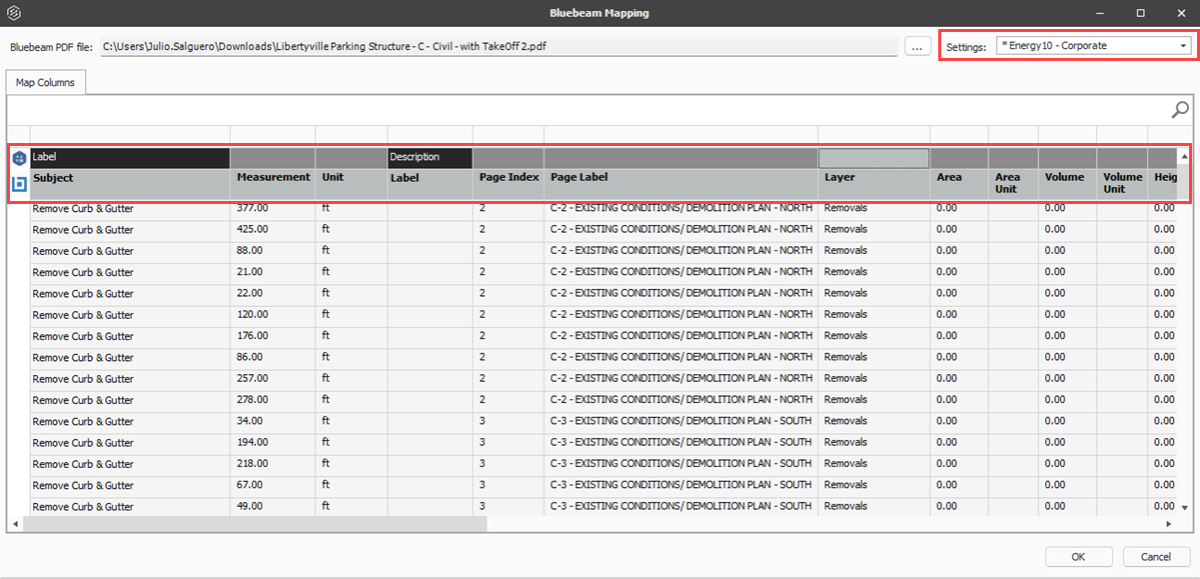The image size is (1200, 579).
Task: Click the application logo in title bar
Action: tap(14, 13)
